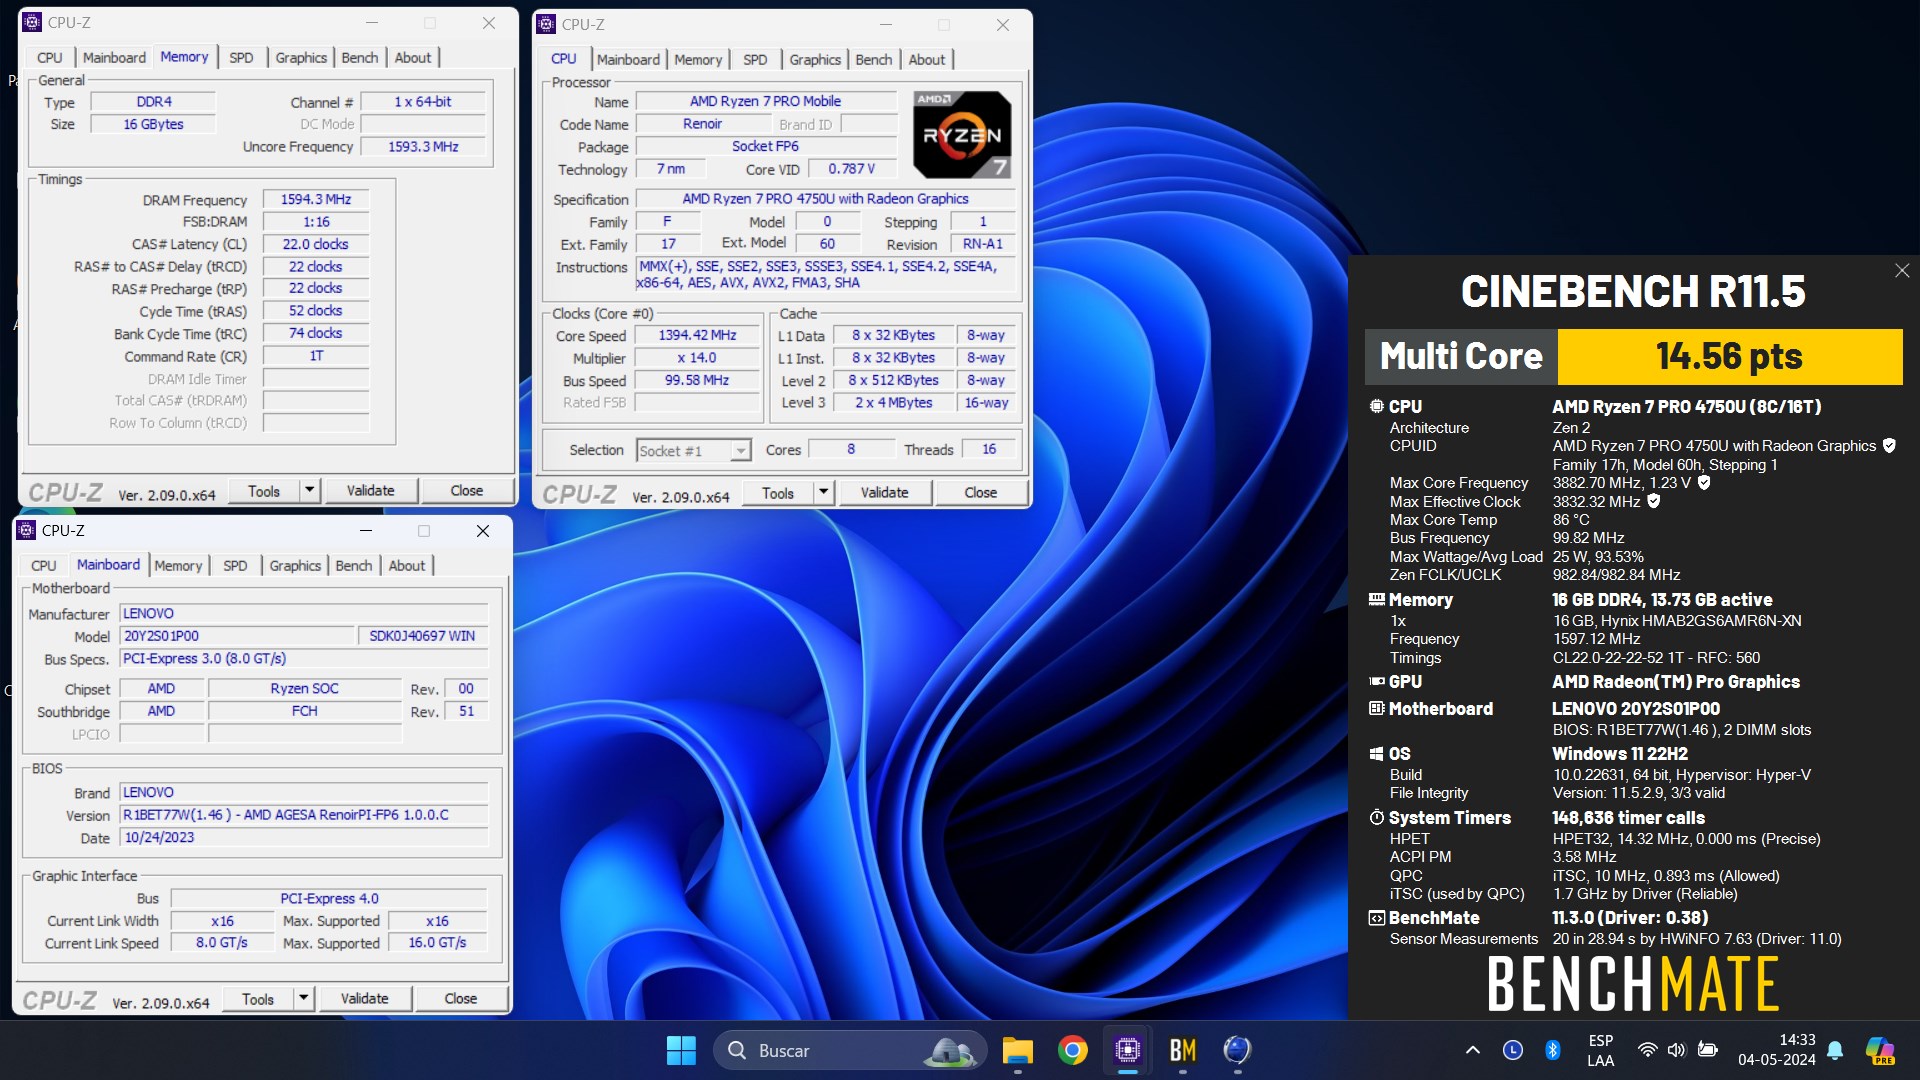Screen dimensions: 1920x1080
Task: Click CPU chip icon in BenchMate
Action: (1377, 406)
